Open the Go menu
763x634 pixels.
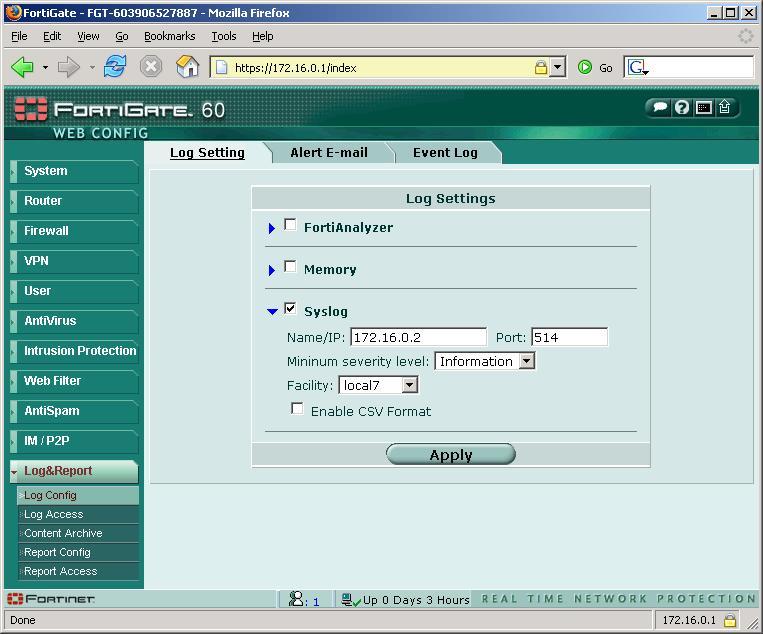click(122, 36)
